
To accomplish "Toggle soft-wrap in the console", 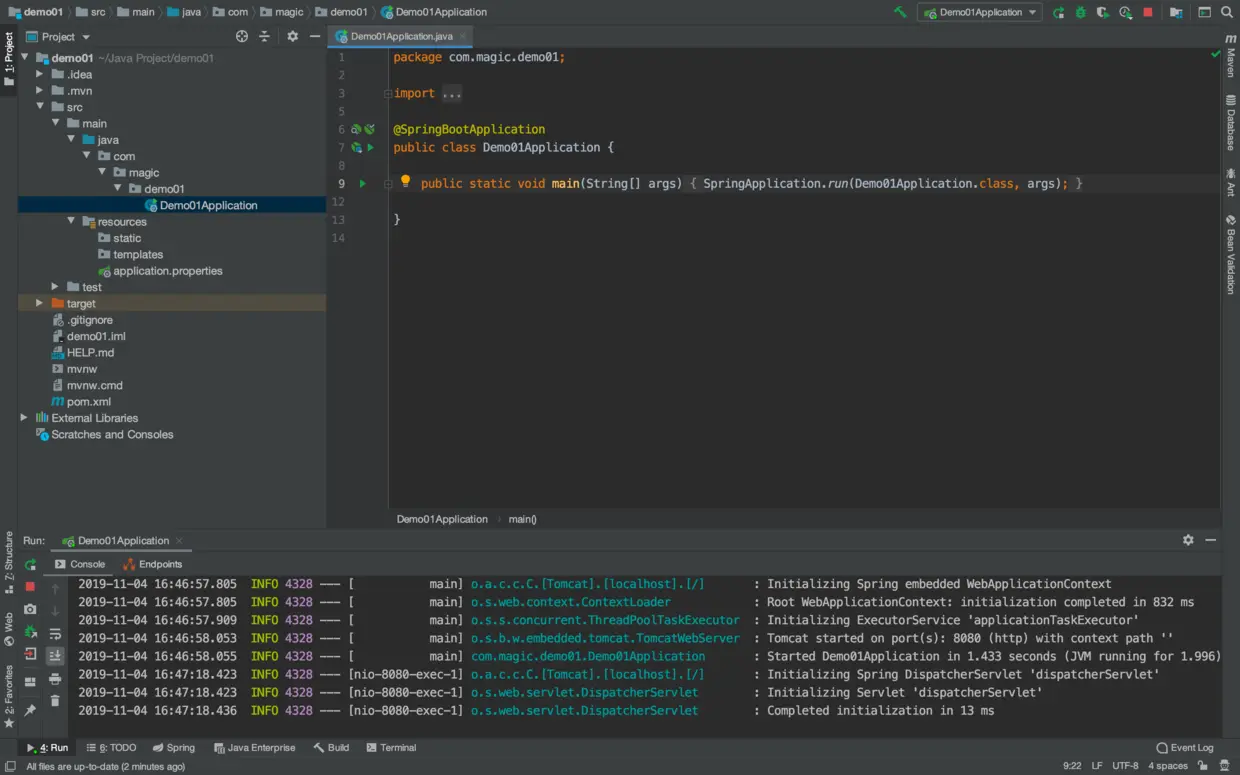I will point(55,634).
